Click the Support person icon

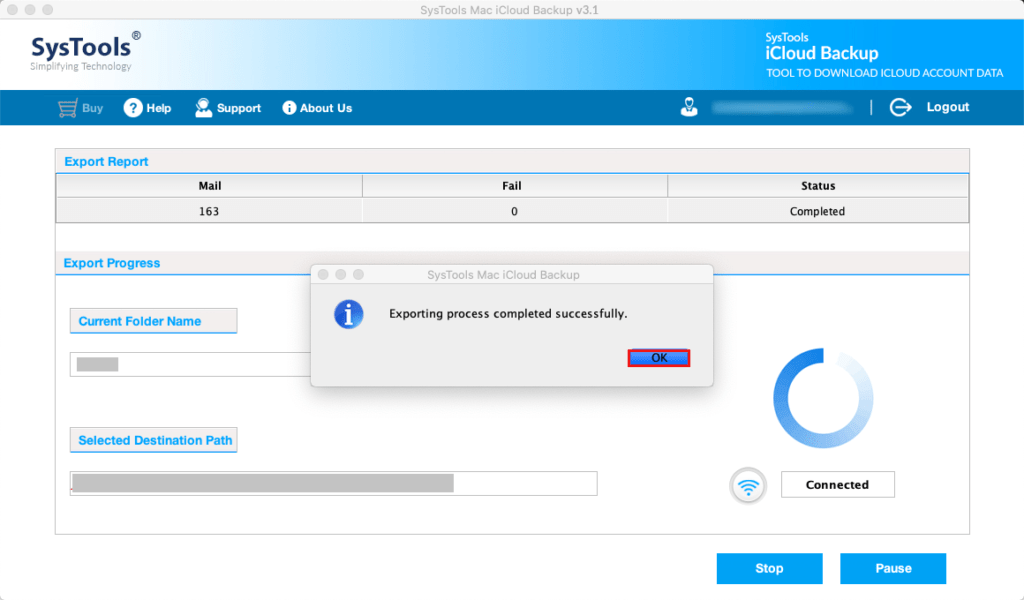203,108
